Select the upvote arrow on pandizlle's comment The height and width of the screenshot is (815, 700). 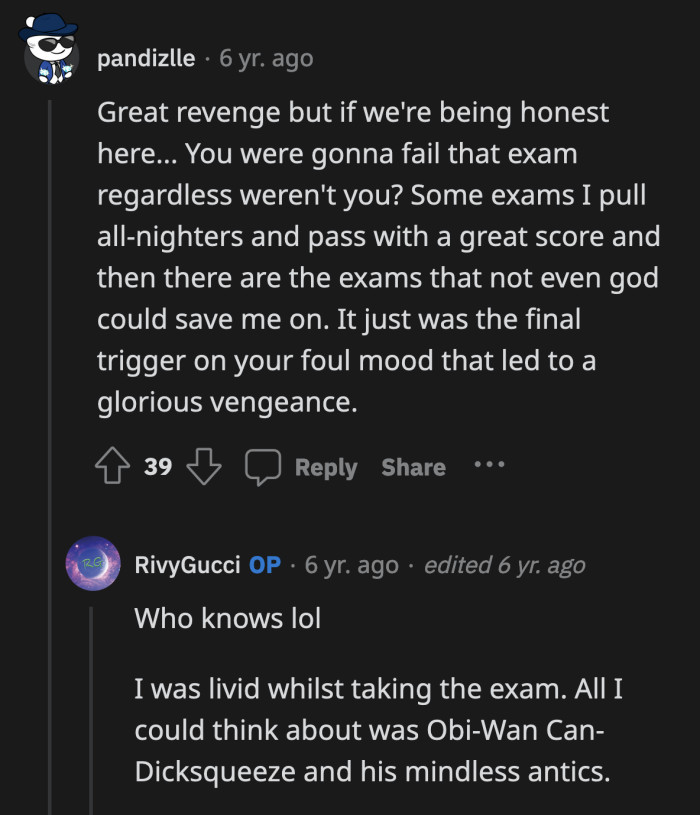[x=110, y=466]
